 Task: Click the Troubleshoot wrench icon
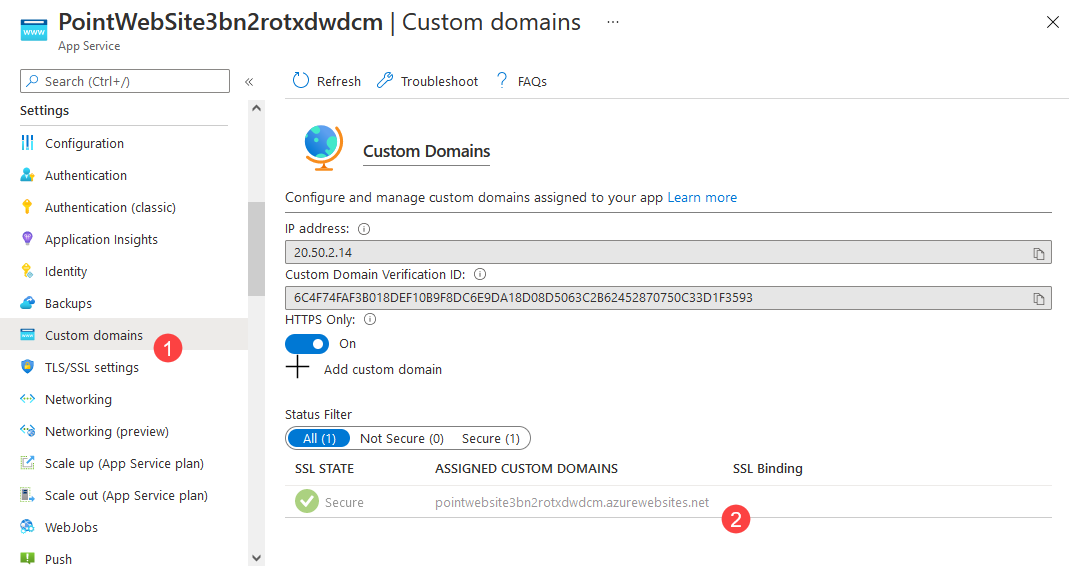385,81
